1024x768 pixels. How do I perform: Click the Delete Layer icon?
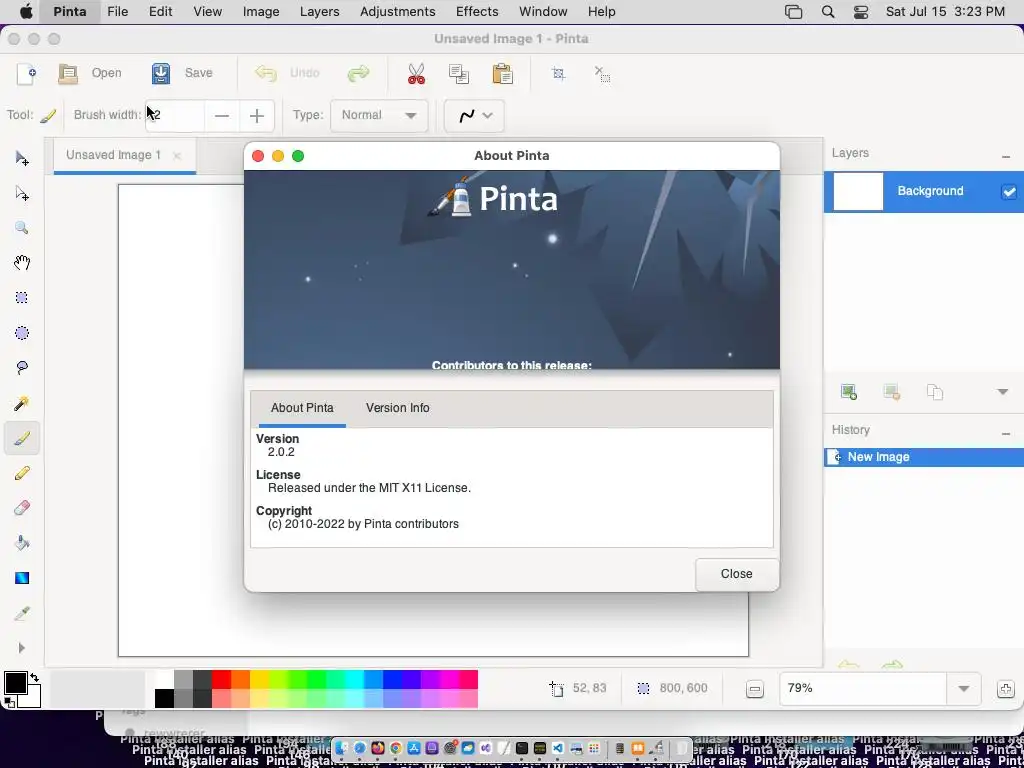[891, 392]
